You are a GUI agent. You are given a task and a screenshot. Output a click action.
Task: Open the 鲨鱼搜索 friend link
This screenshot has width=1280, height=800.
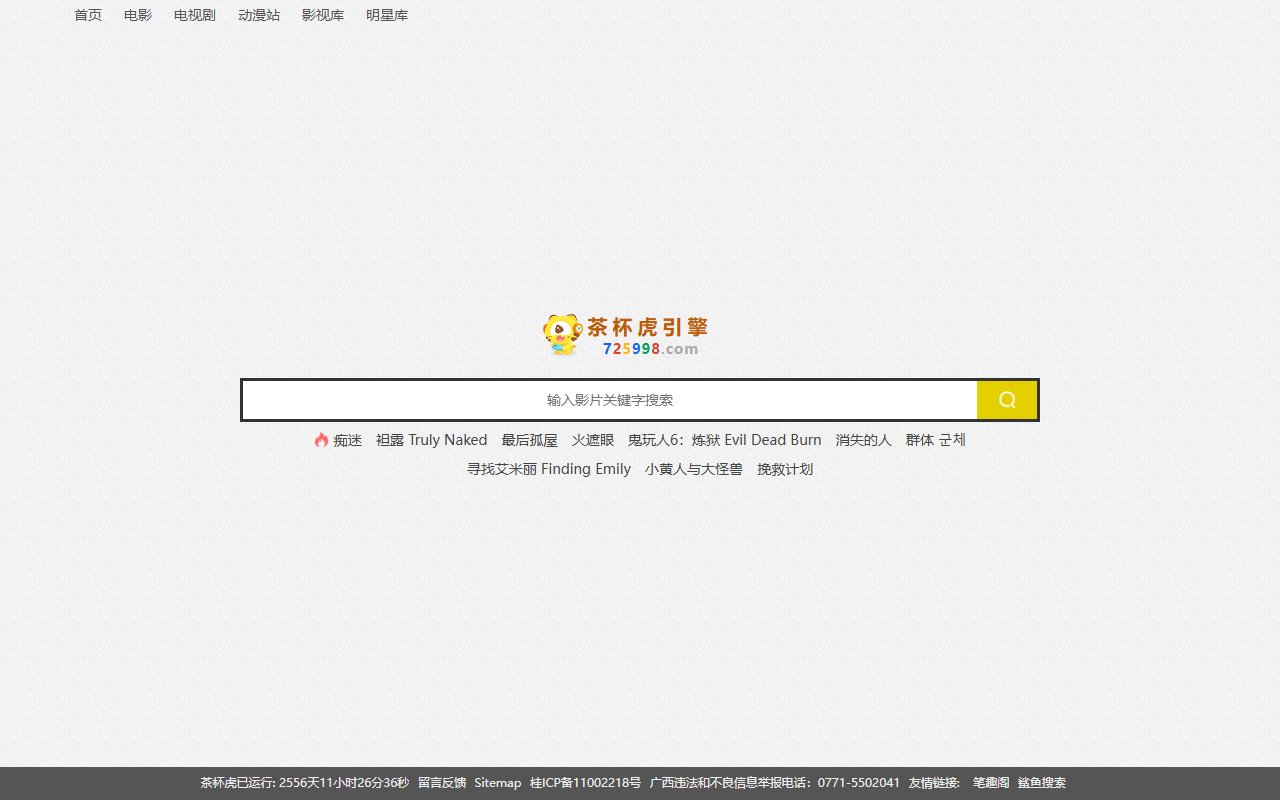pos(1042,783)
